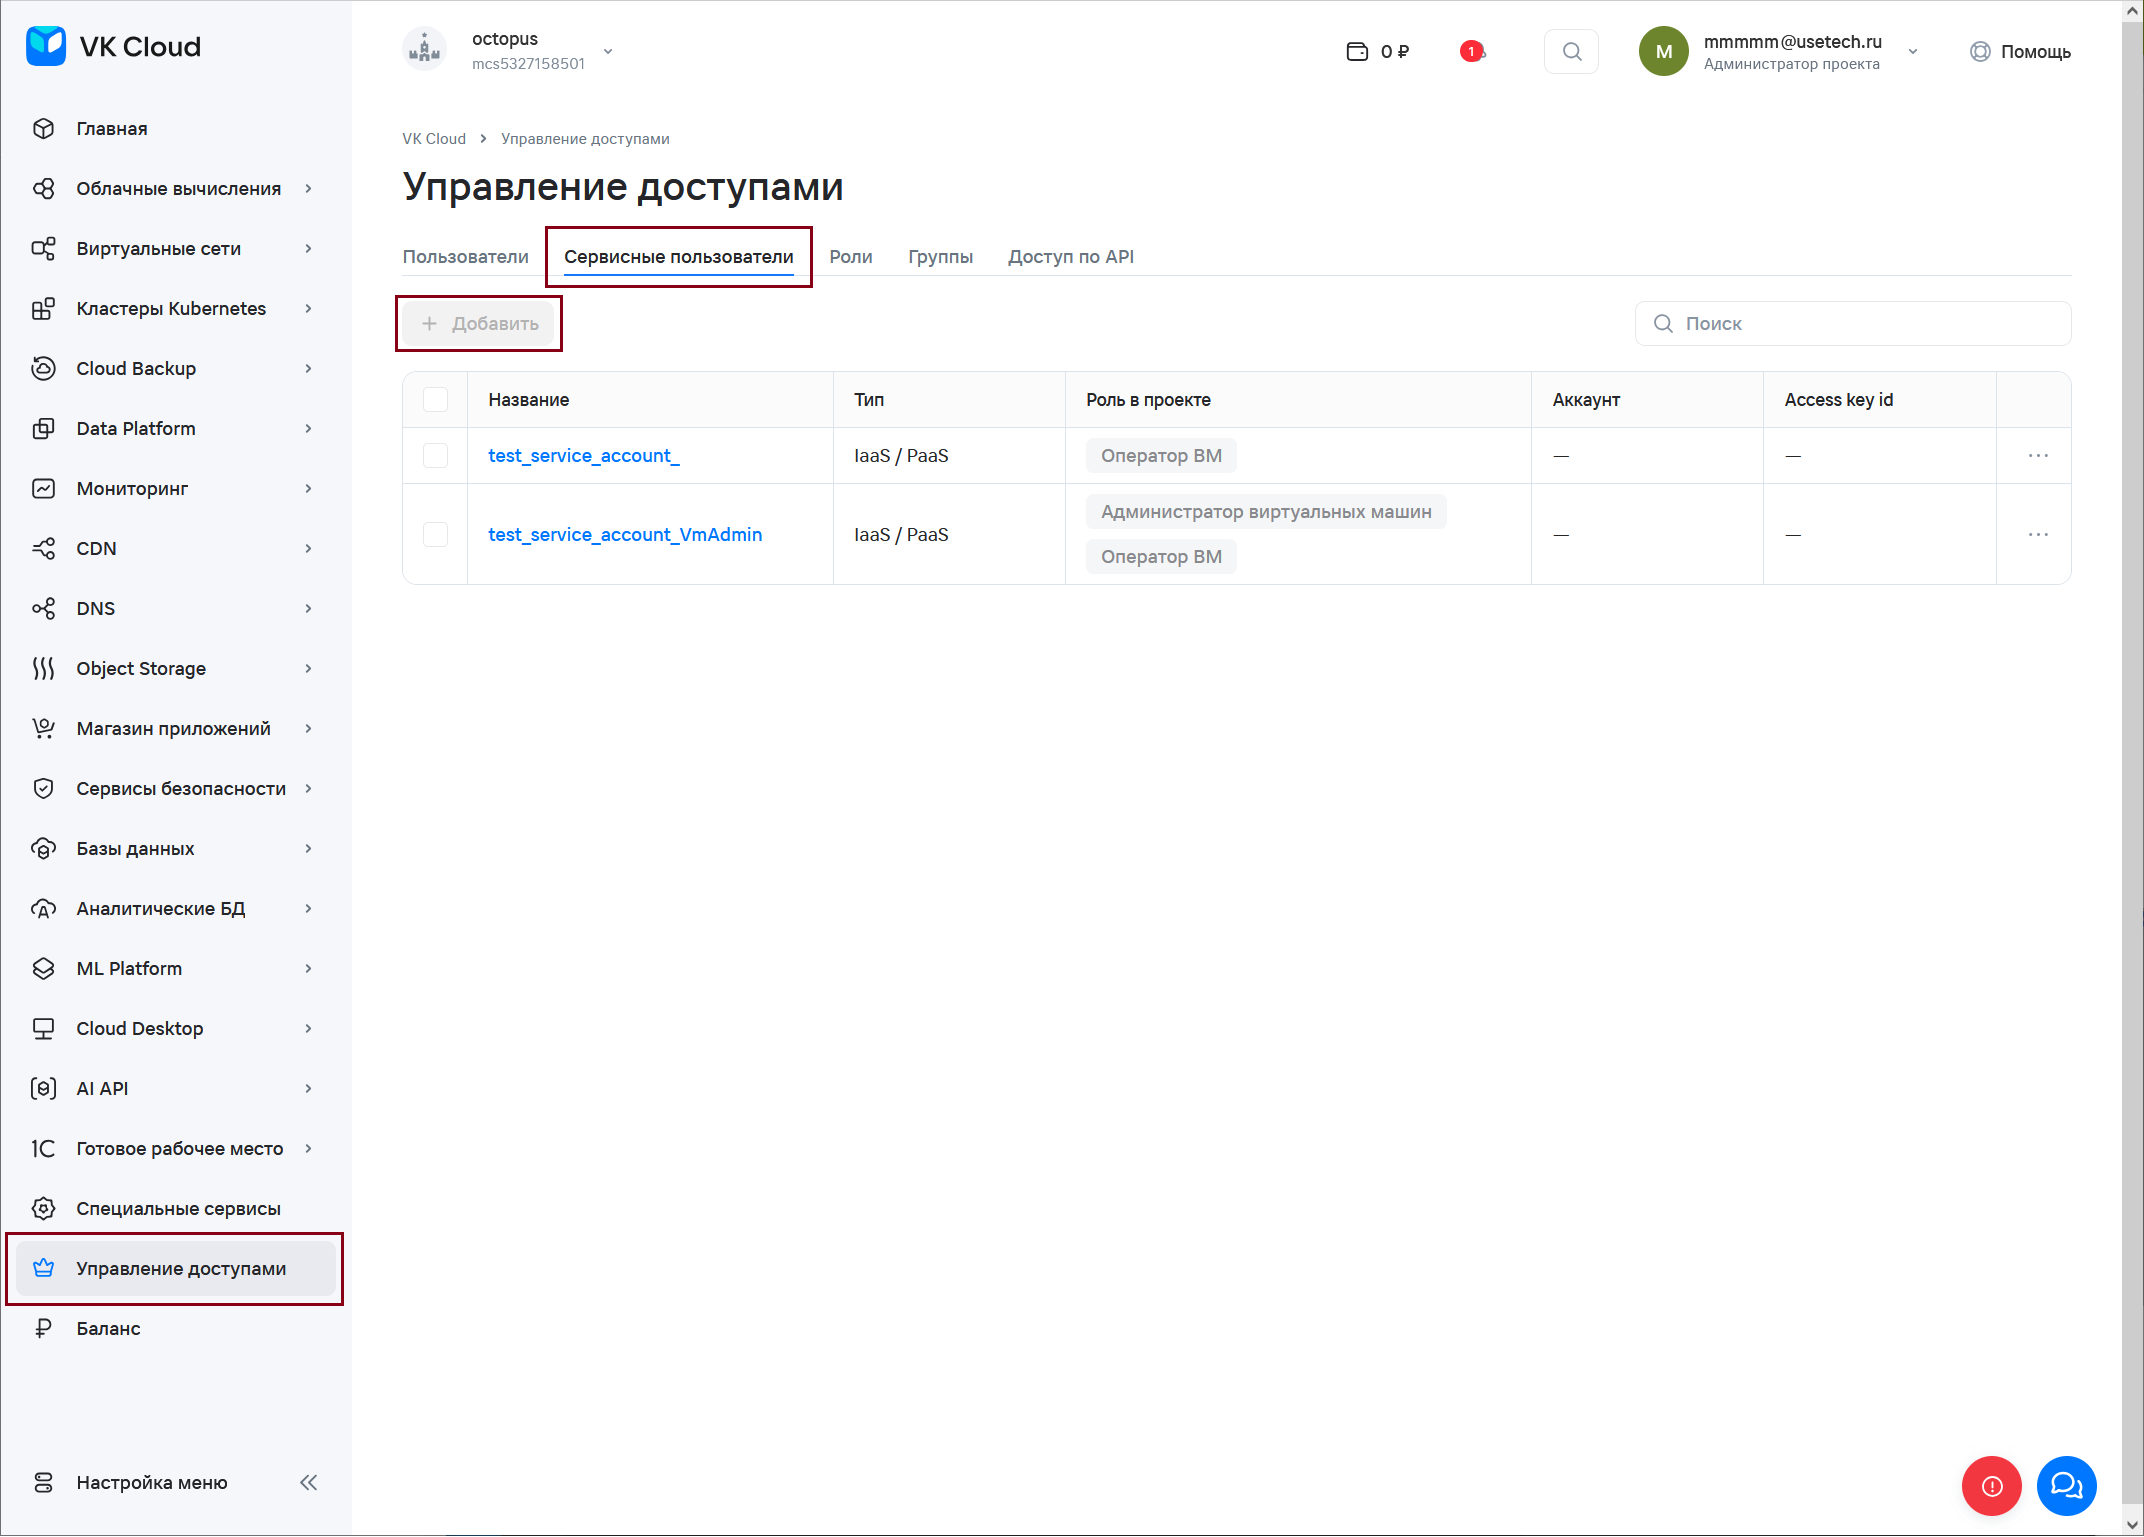This screenshot has width=2144, height=1537.
Task: Click the Добавить button
Action: click(480, 324)
